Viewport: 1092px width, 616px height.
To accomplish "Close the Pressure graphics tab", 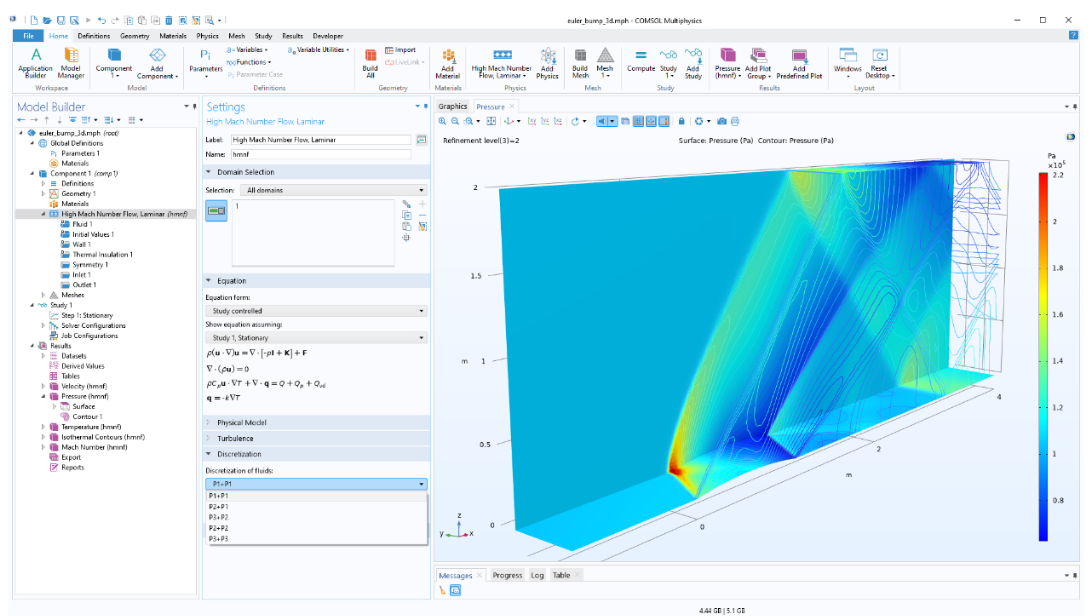I will pos(512,106).
